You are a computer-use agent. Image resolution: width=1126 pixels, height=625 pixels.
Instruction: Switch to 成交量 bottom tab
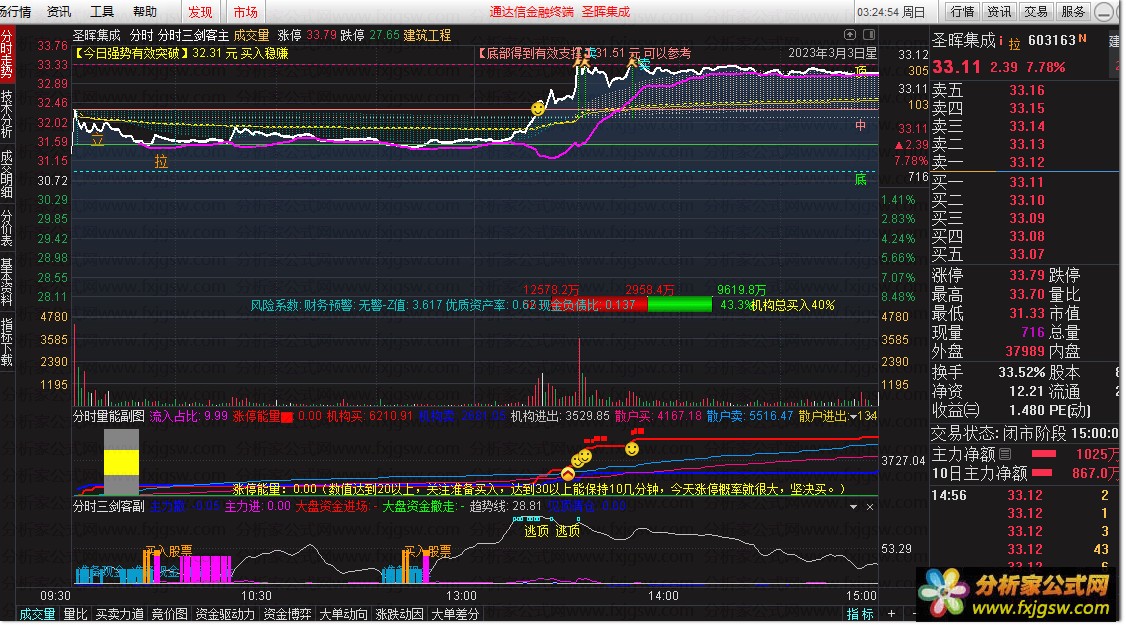point(37,614)
